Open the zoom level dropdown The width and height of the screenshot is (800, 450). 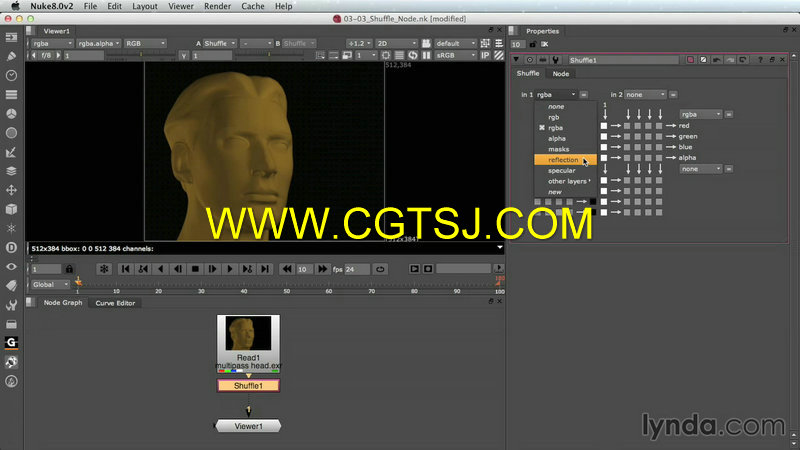pyautogui.click(x=359, y=43)
